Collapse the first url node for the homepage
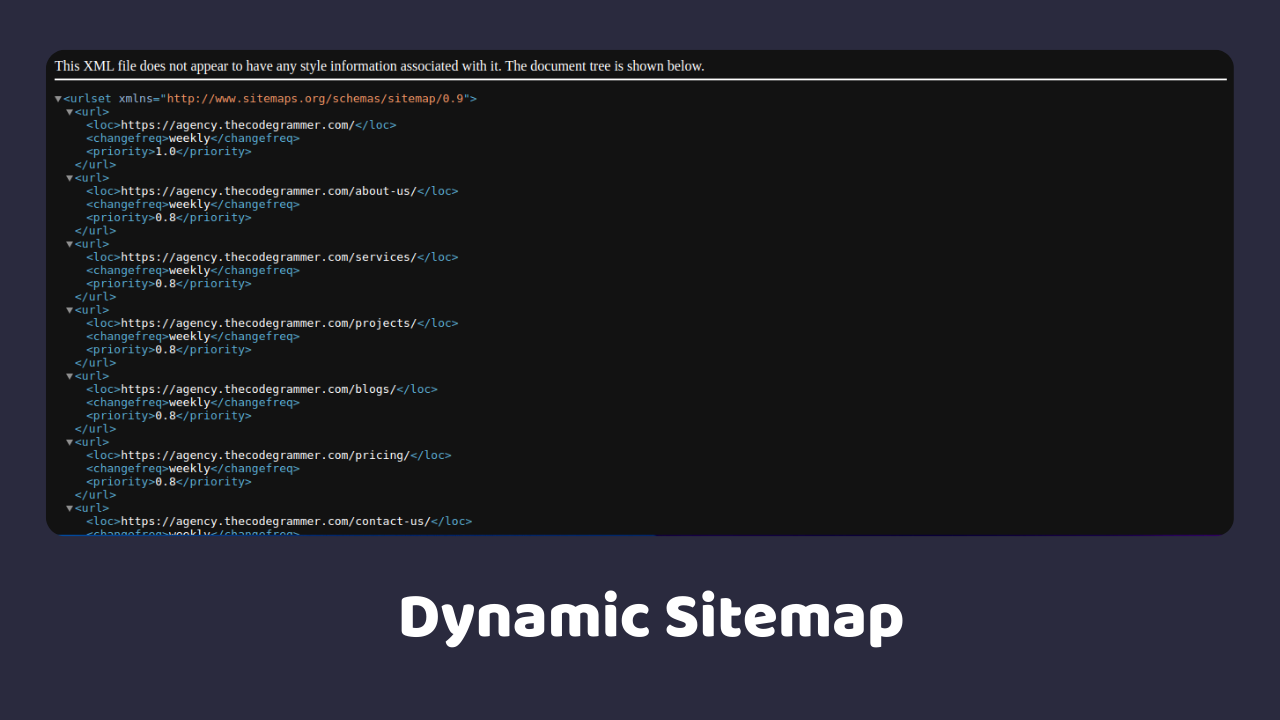The image size is (1280, 720). (x=69, y=111)
